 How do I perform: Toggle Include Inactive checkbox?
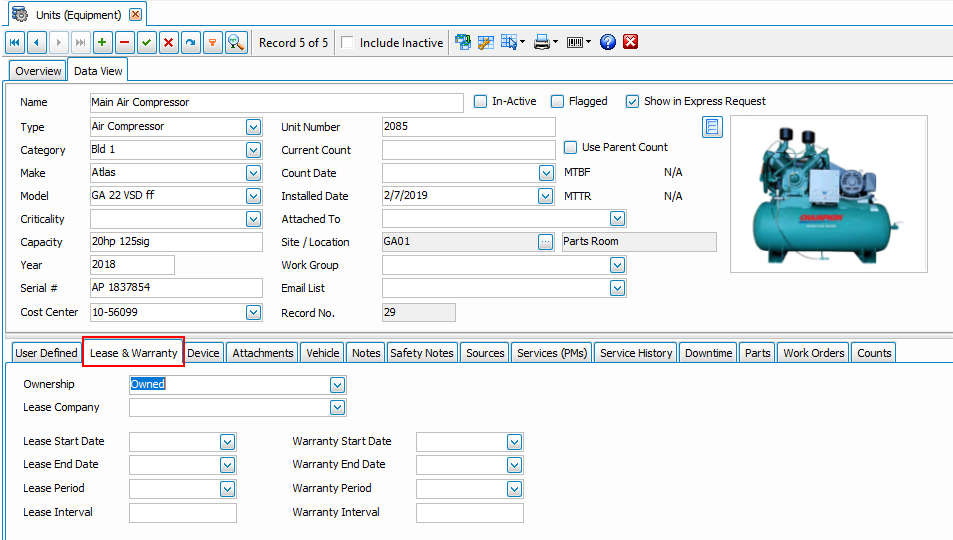coord(347,43)
